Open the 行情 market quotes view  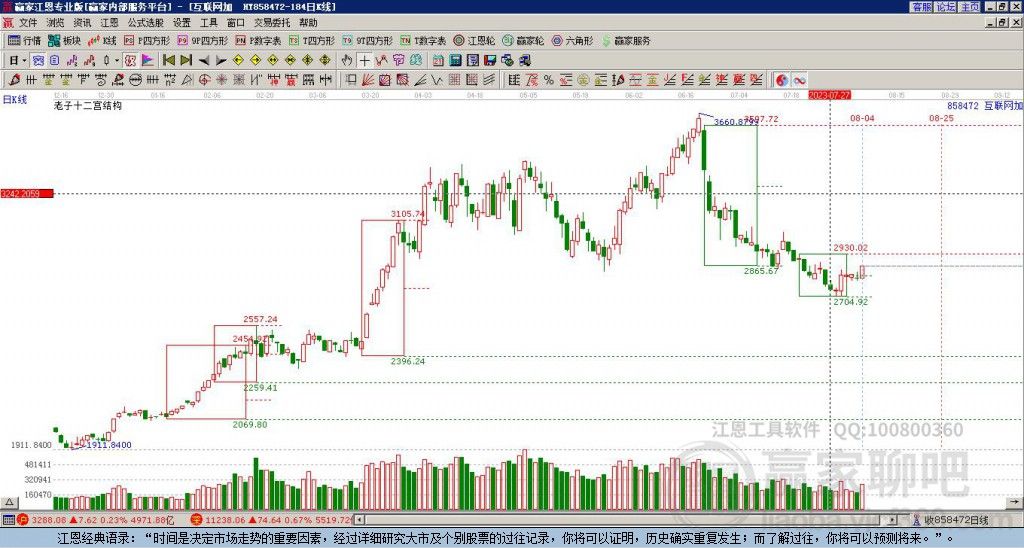(x=25, y=41)
